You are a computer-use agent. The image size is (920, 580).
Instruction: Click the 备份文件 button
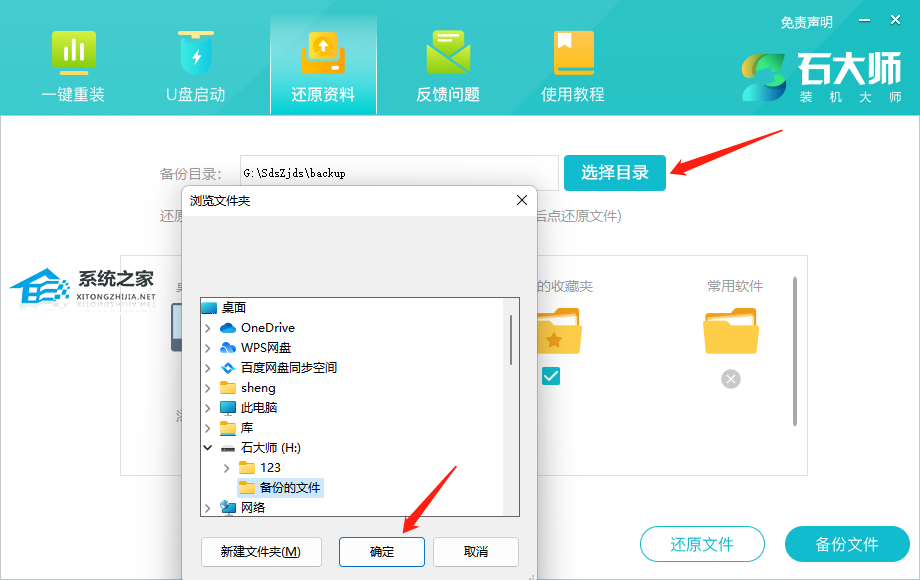[847, 544]
